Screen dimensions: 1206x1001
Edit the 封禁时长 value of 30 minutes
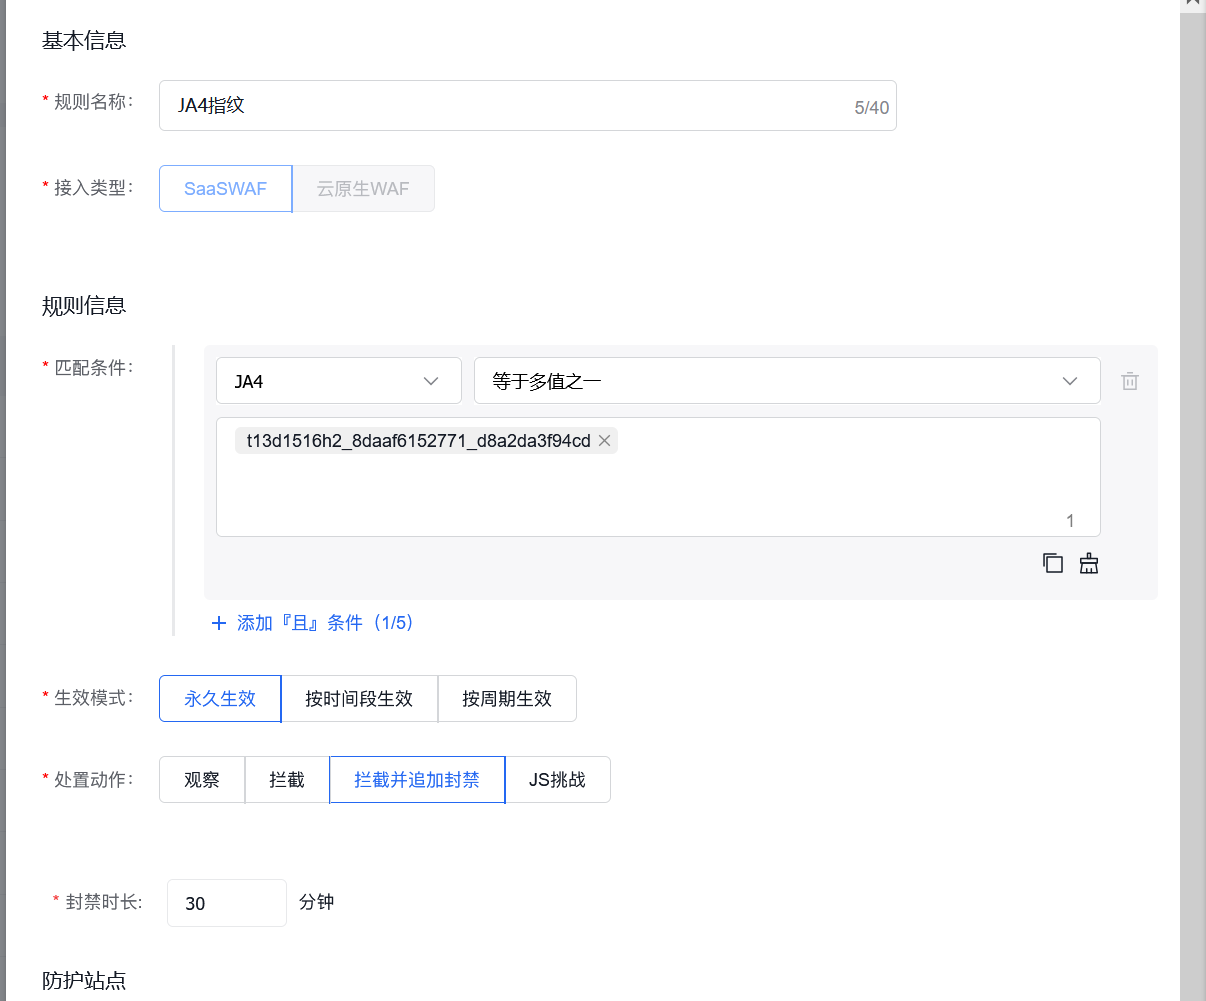pos(226,902)
